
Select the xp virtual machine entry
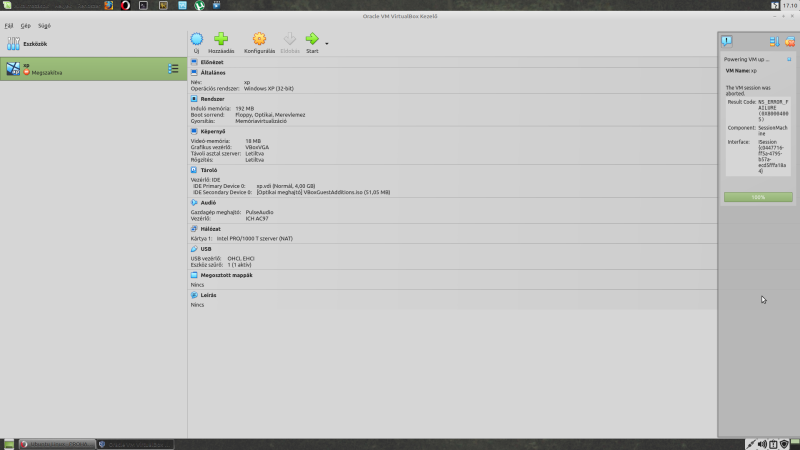[x=93, y=69]
